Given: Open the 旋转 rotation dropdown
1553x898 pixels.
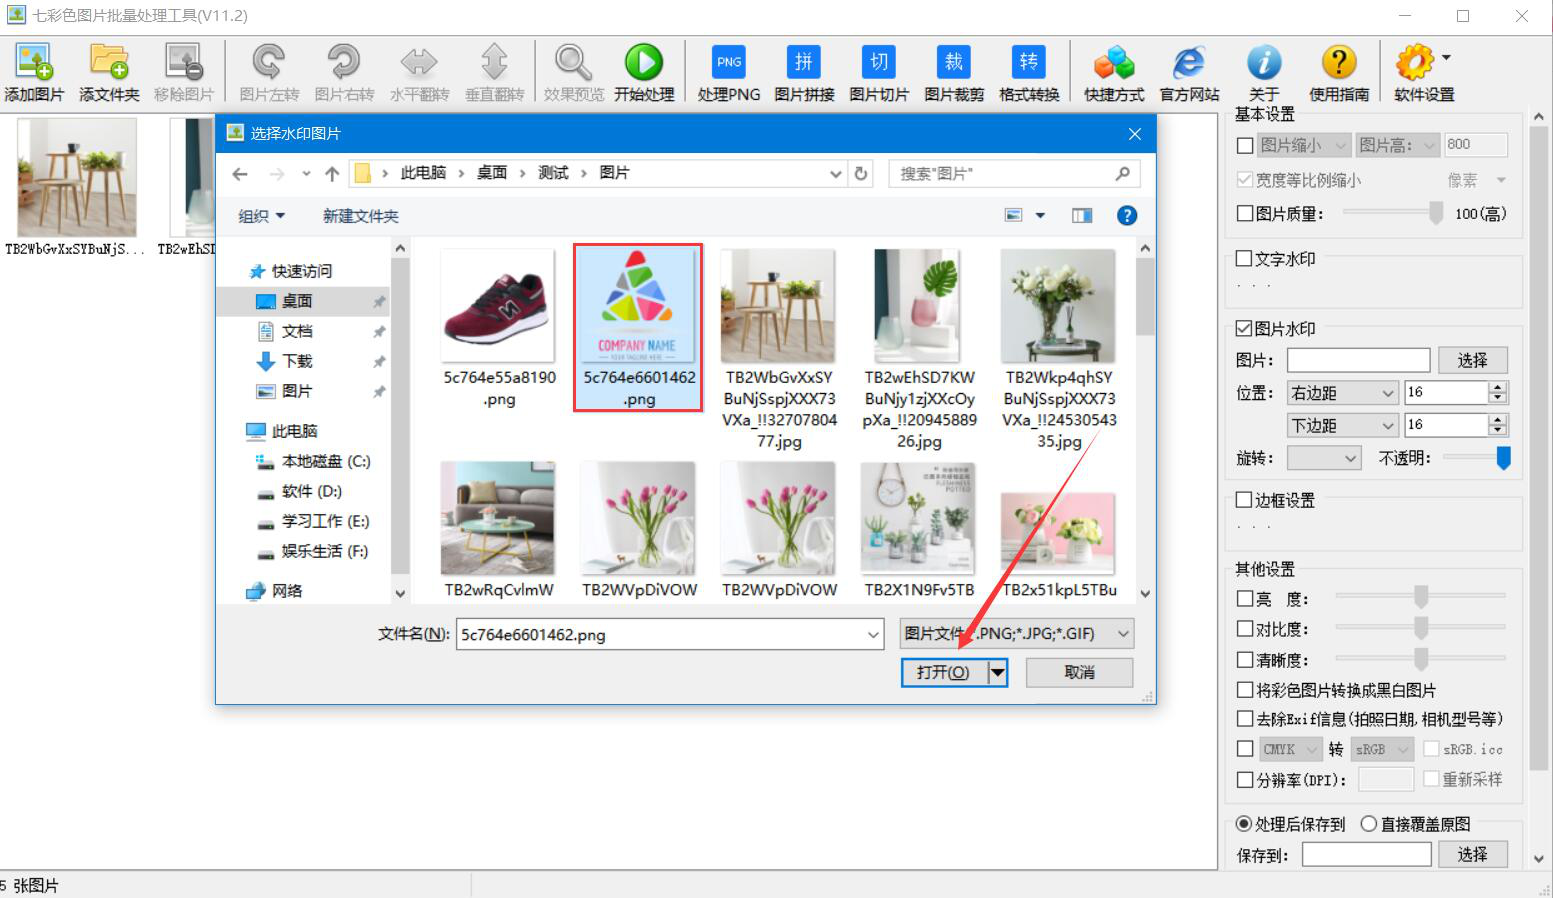Looking at the screenshot, I should coord(1324,458).
